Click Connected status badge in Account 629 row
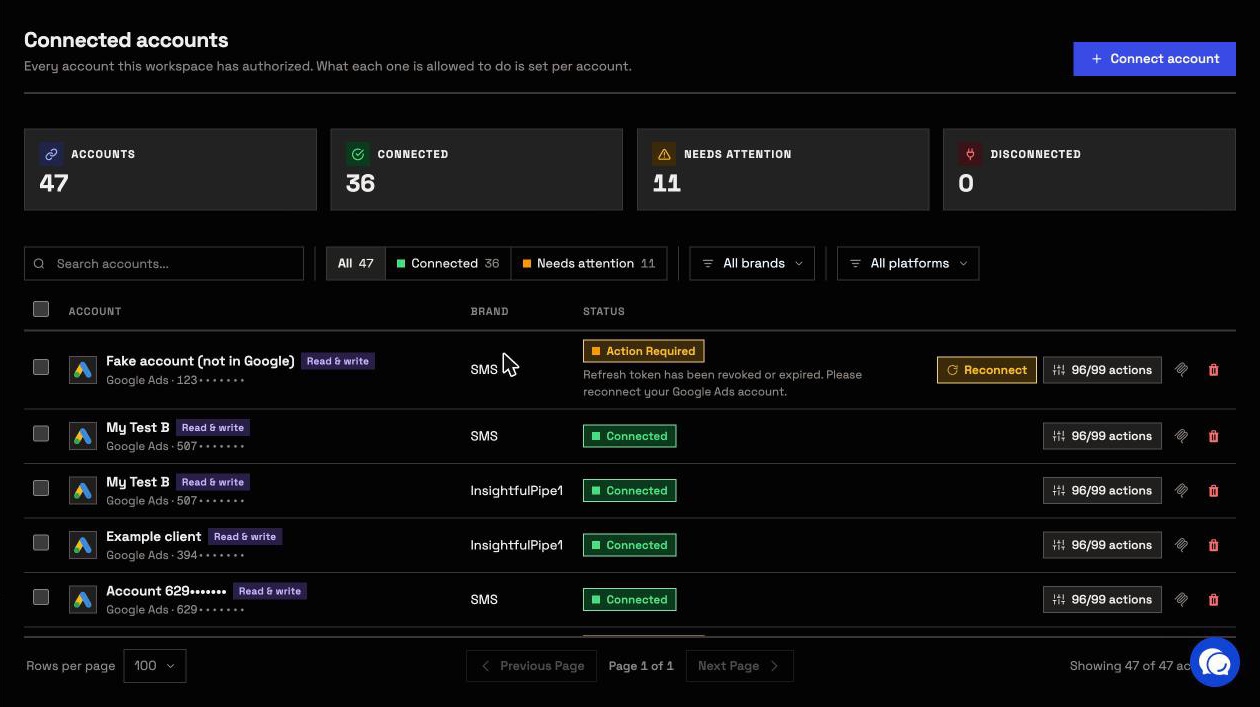 630,600
